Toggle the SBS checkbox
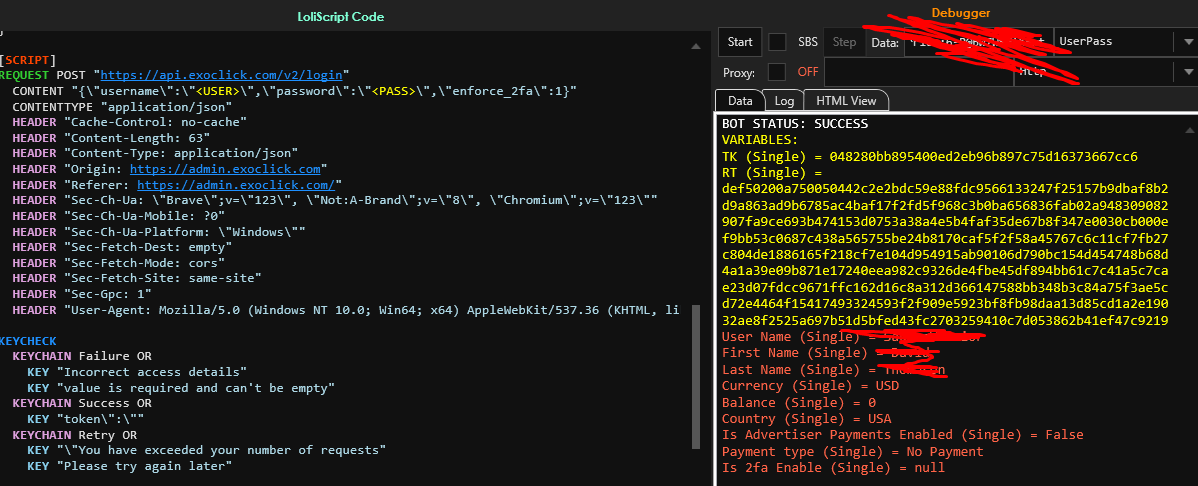The height and width of the screenshot is (486, 1198). (777, 42)
